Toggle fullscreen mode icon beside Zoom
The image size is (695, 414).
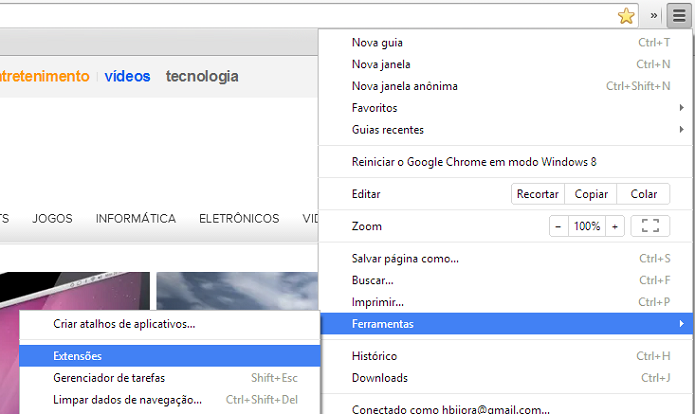pyautogui.click(x=650, y=226)
